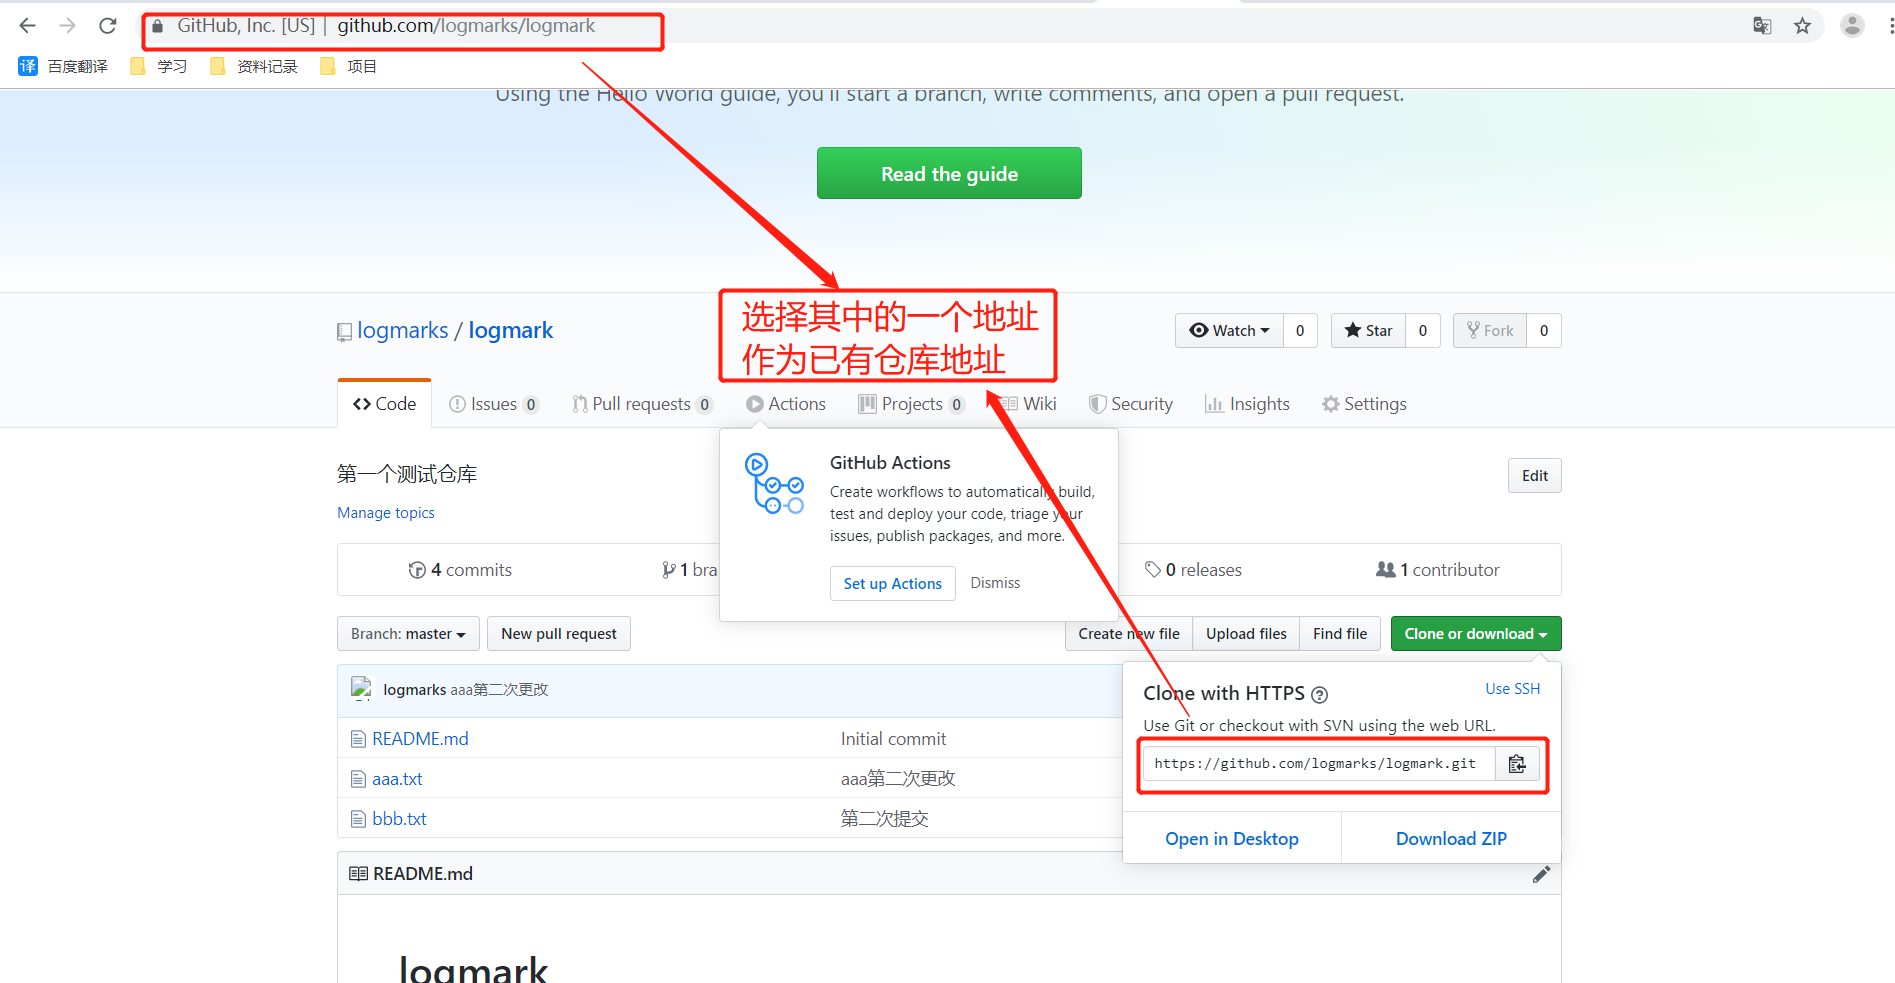Click the watchers count 0
This screenshot has width=1895, height=983.
click(x=1300, y=330)
